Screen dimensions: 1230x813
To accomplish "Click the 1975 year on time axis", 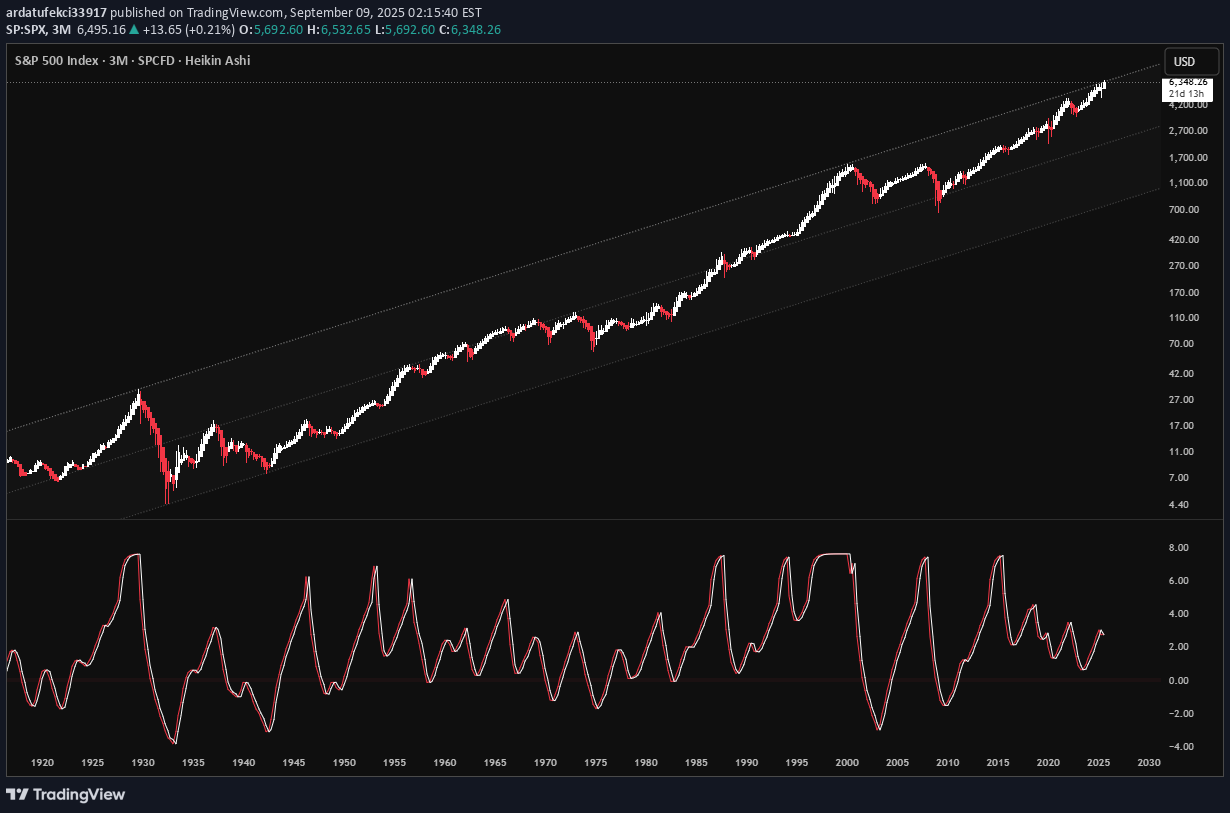I will 596,763.
